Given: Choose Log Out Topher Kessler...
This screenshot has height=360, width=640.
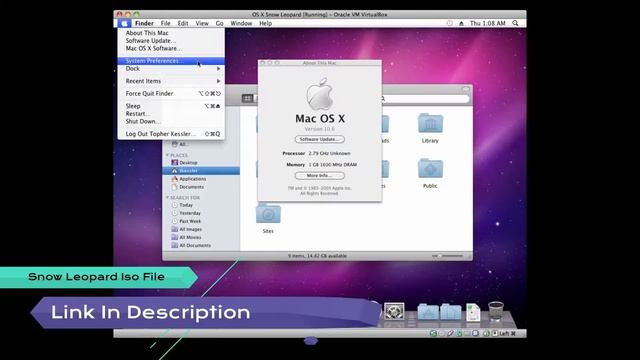Looking at the screenshot, I should click(x=171, y=134).
